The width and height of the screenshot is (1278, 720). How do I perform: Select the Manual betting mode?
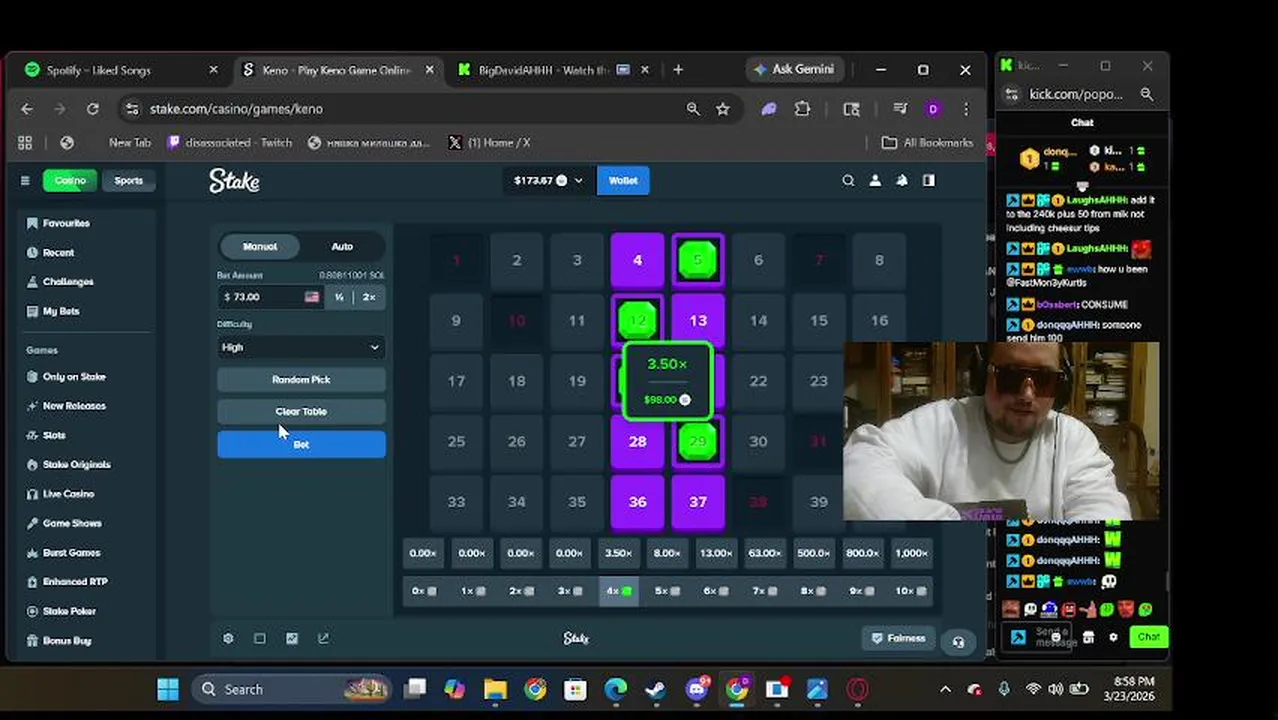click(260, 246)
